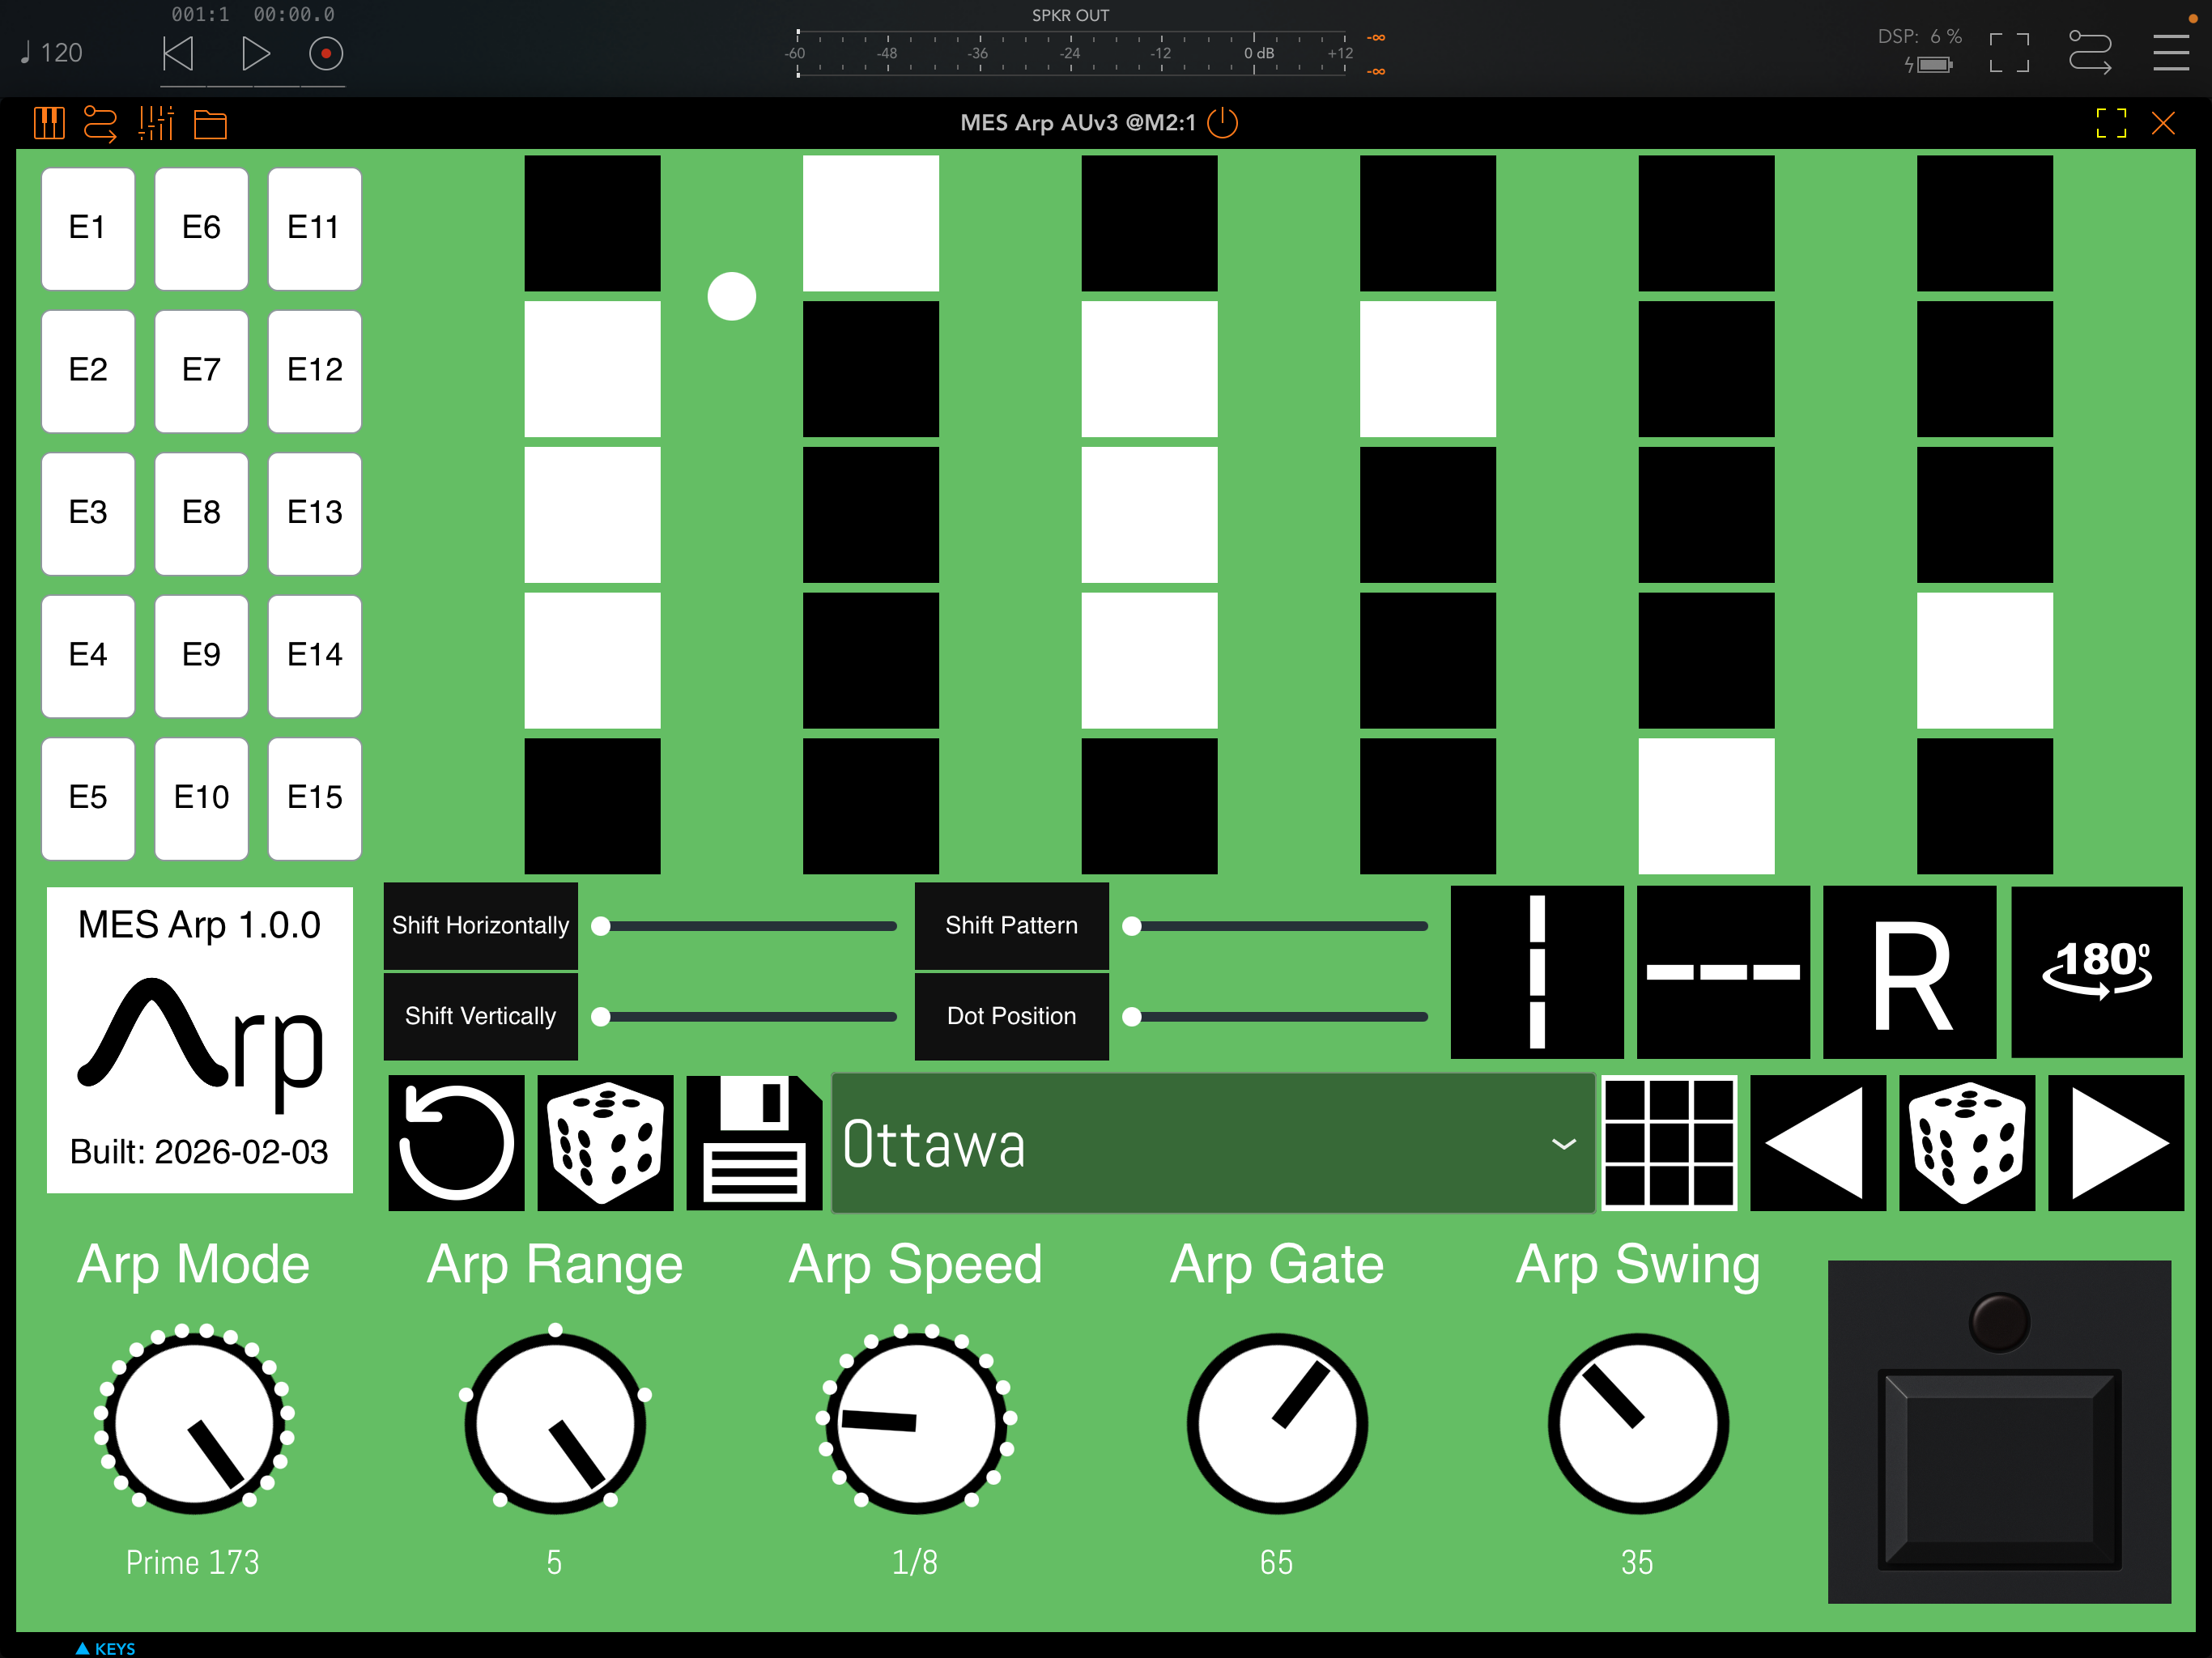The image size is (2212, 1658).
Task: Toggle the host fullscreen corners icon
Action: pos(2009,53)
